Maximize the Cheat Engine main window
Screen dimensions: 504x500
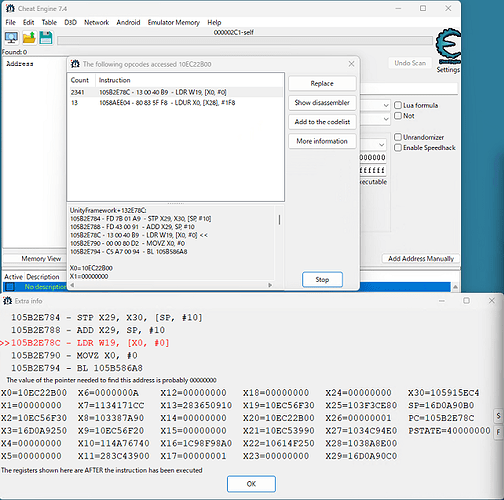423,8
